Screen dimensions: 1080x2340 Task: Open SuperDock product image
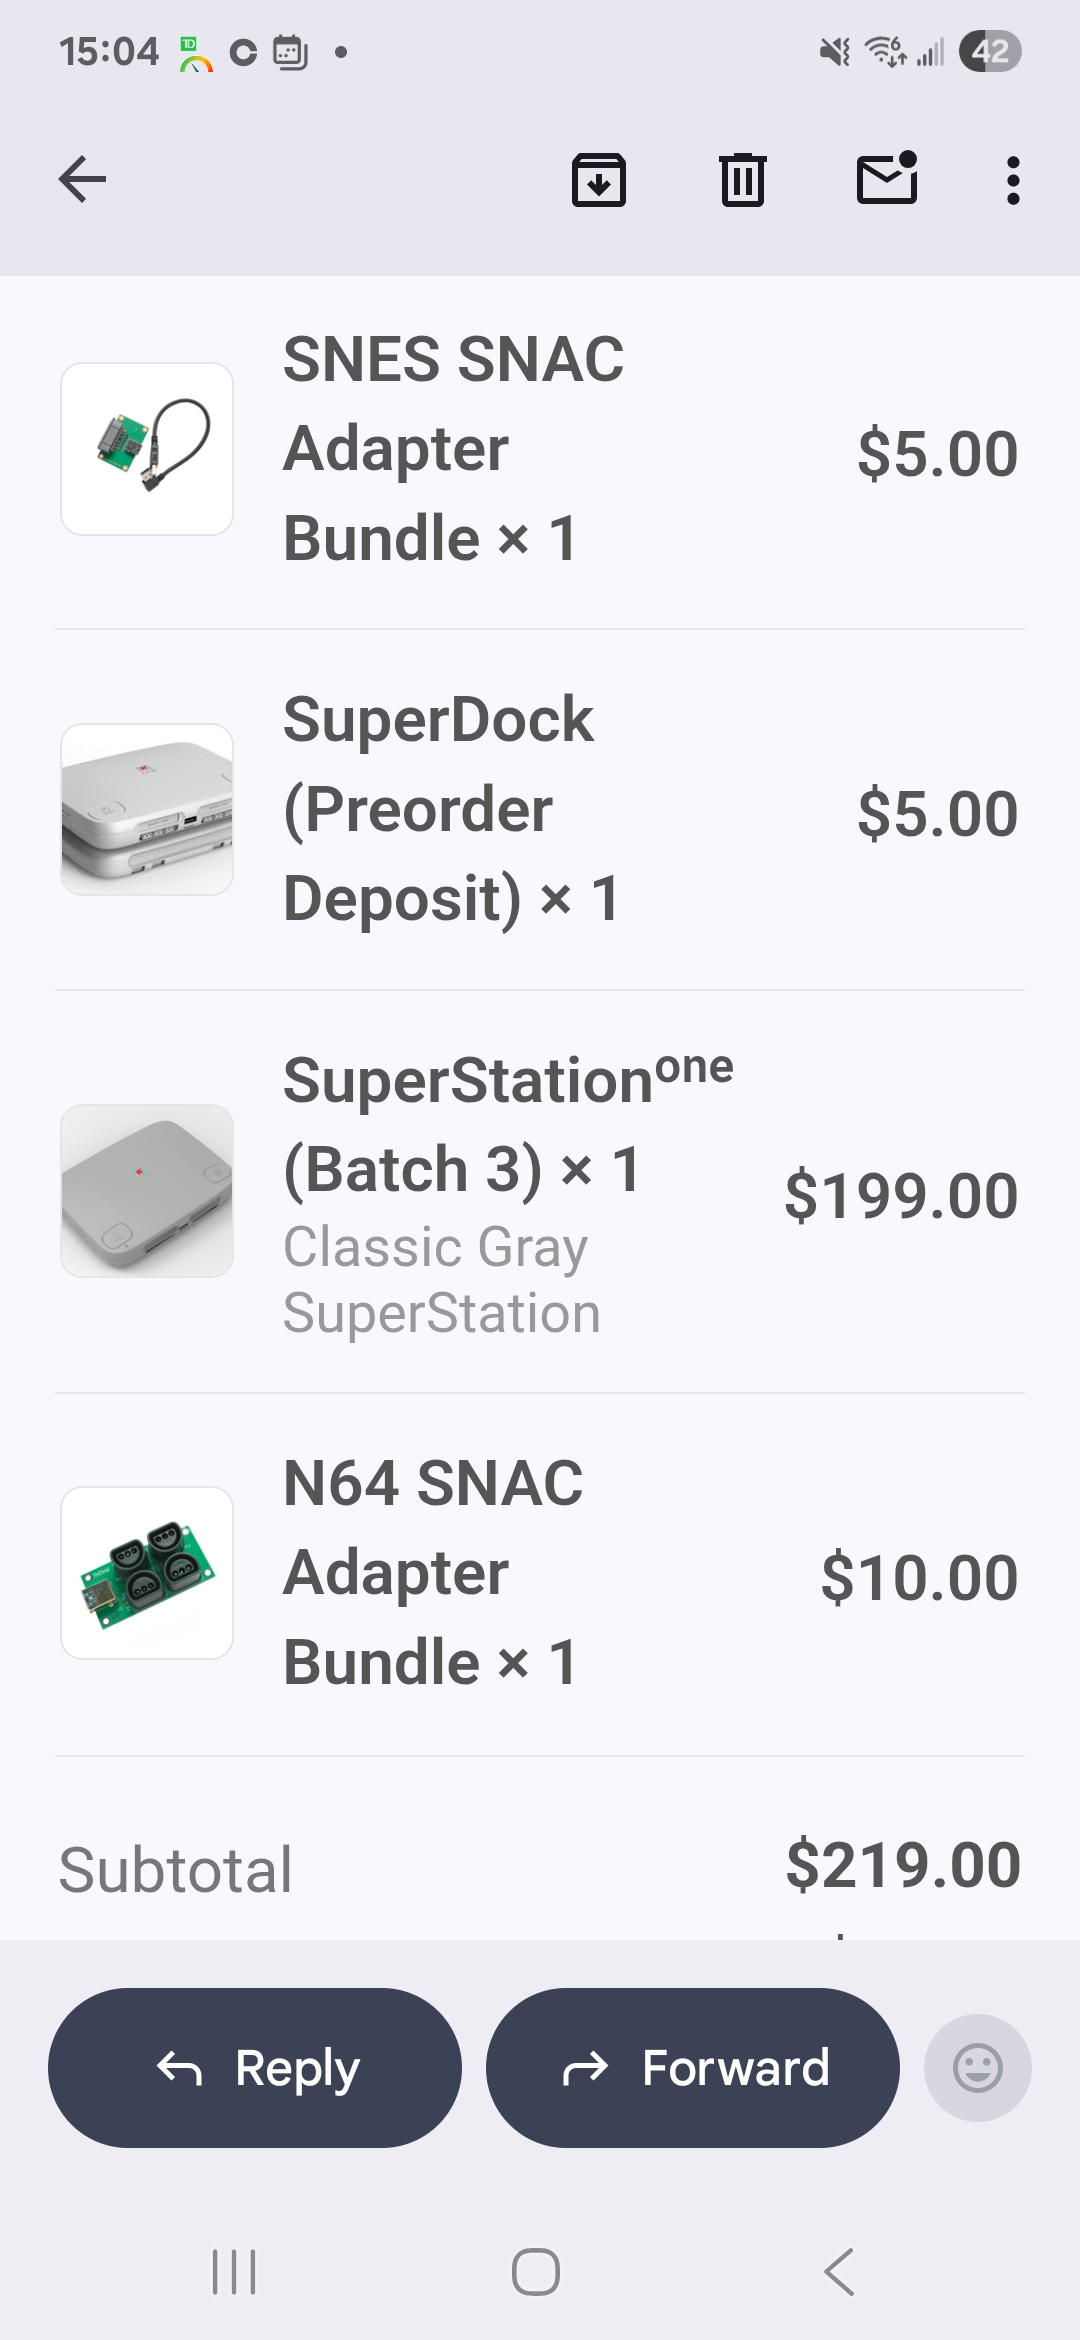(x=147, y=809)
